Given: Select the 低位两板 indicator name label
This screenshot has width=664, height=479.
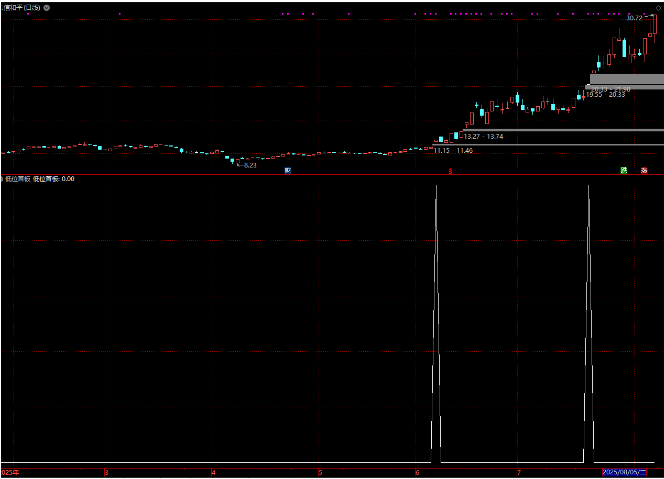Looking at the screenshot, I should click(17, 179).
